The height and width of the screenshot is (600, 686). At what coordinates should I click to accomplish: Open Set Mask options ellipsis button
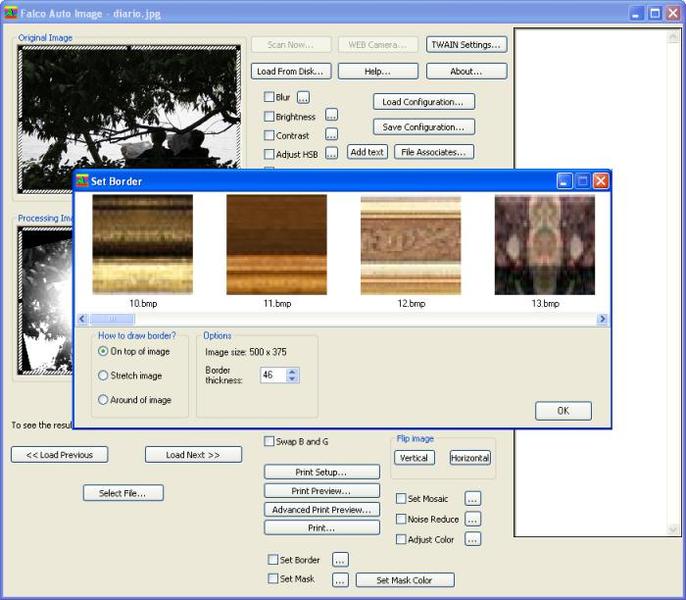pos(340,580)
